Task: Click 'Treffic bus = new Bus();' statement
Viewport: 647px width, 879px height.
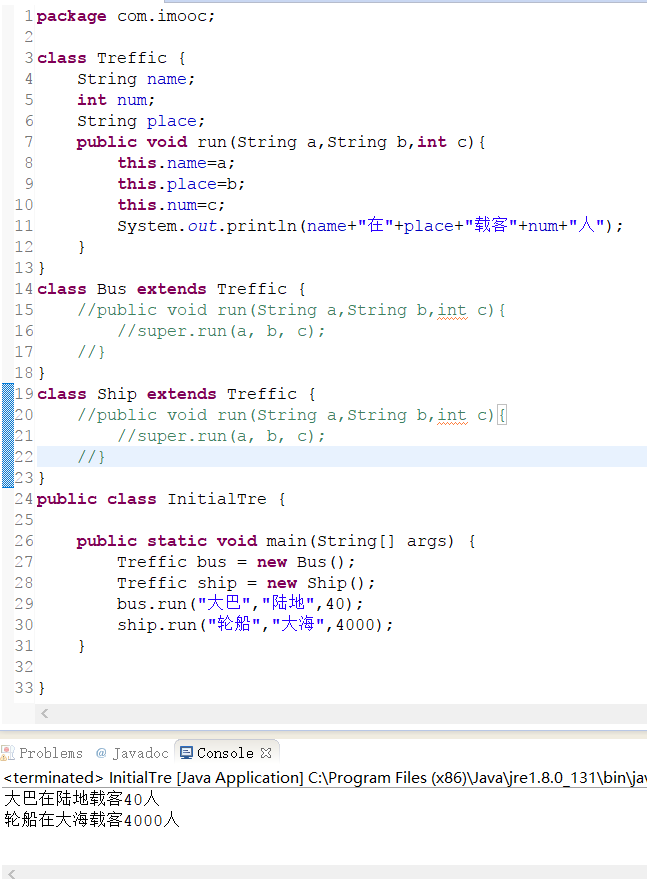Action: click(236, 562)
